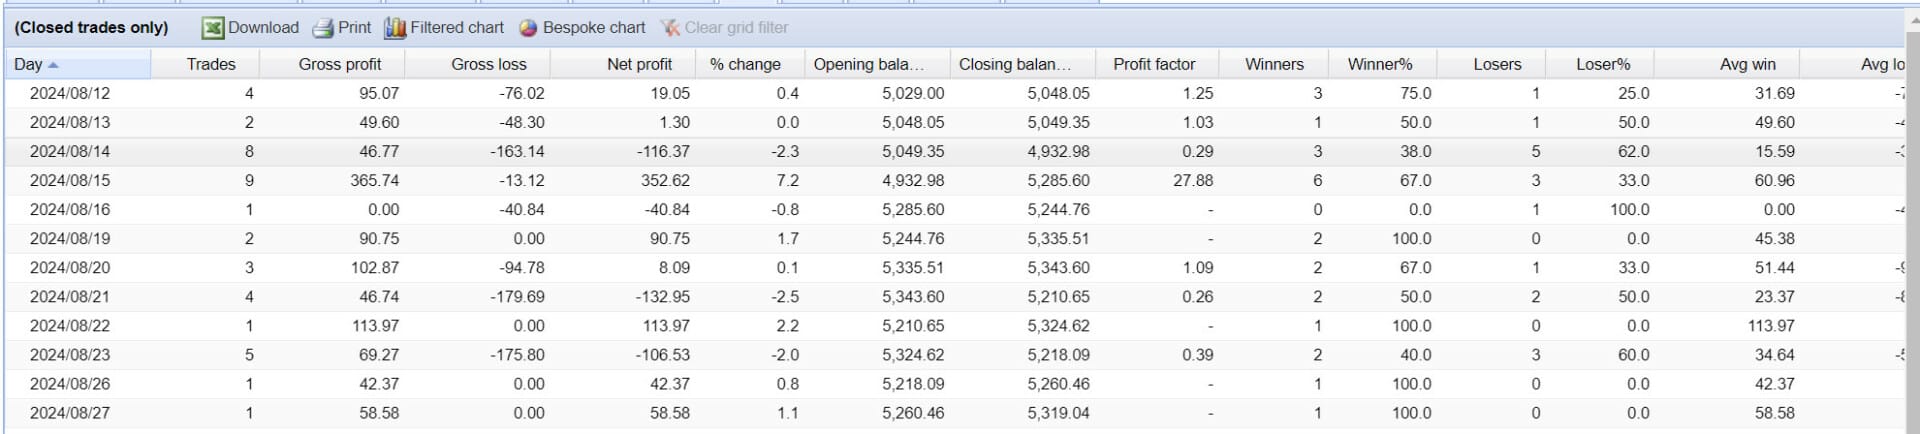Click the Profit factor column header
Viewport: 1920px width, 434px height.
(1154, 64)
